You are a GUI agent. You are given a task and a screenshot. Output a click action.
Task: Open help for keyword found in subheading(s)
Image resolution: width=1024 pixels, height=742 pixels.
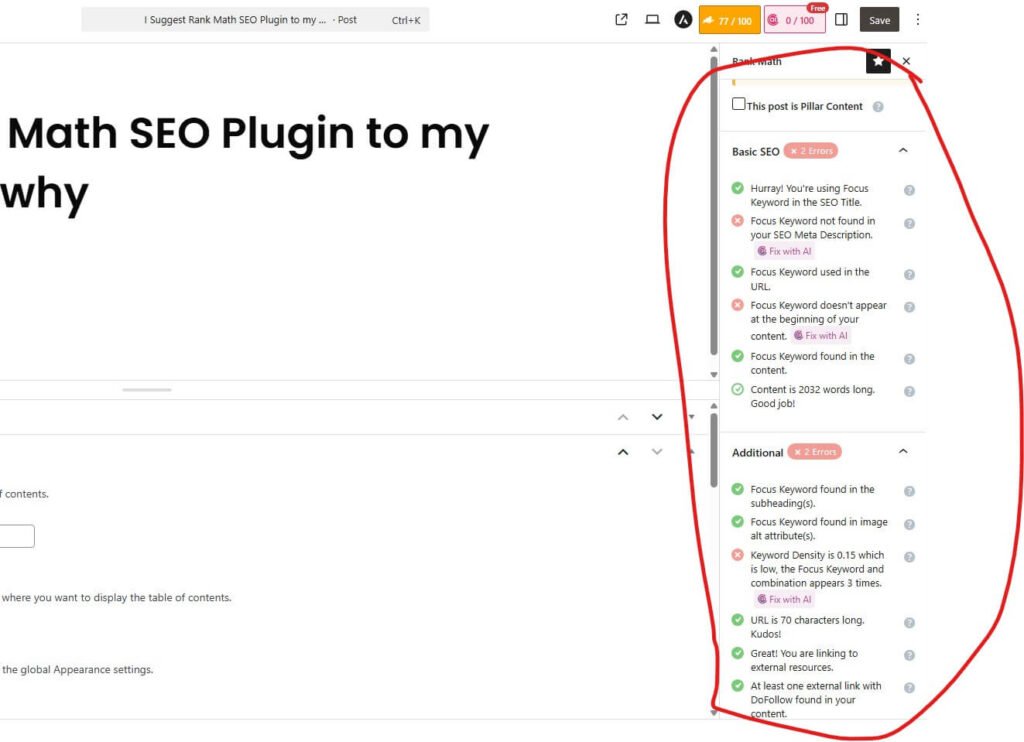[909, 491]
